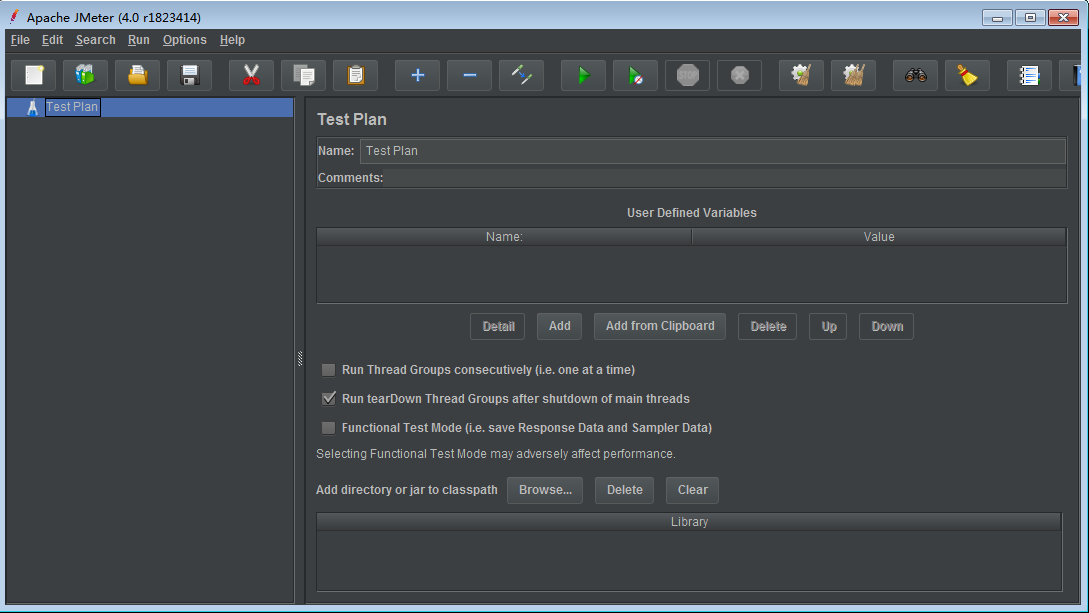Click the Value column header
This screenshot has height=613, width=1089.
[879, 237]
